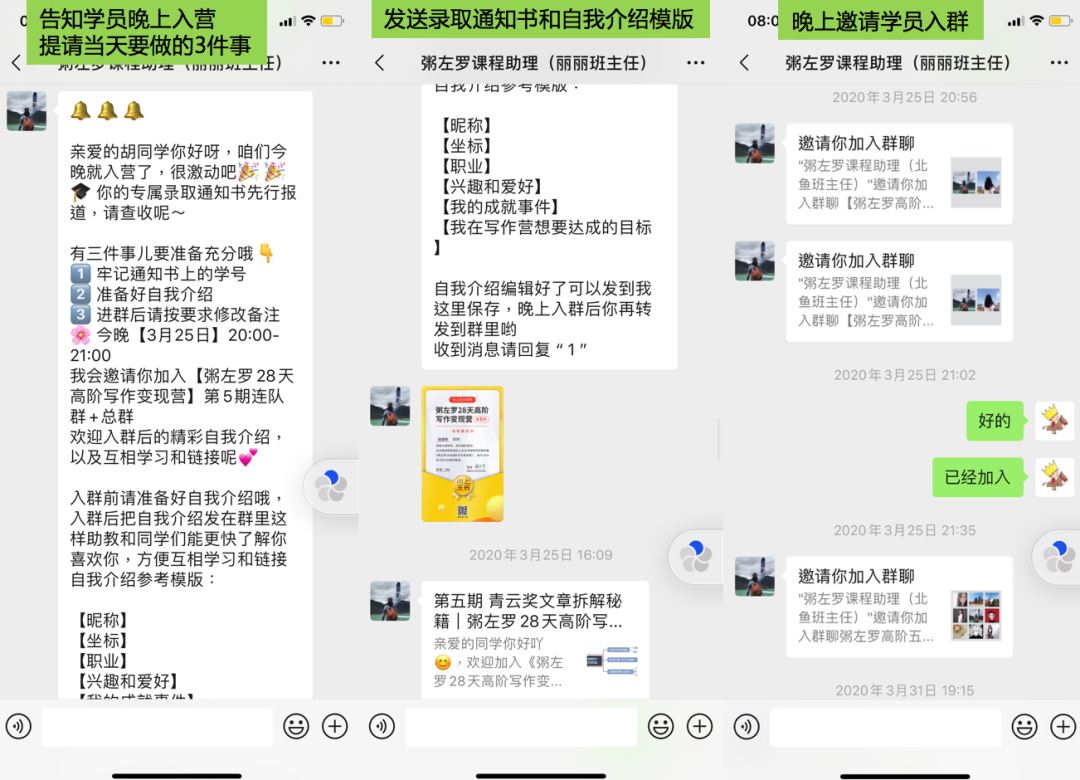The image size is (1080, 780).
Task: Switch to voice input in 告知学员晚上入营 chat
Action: pos(19,726)
